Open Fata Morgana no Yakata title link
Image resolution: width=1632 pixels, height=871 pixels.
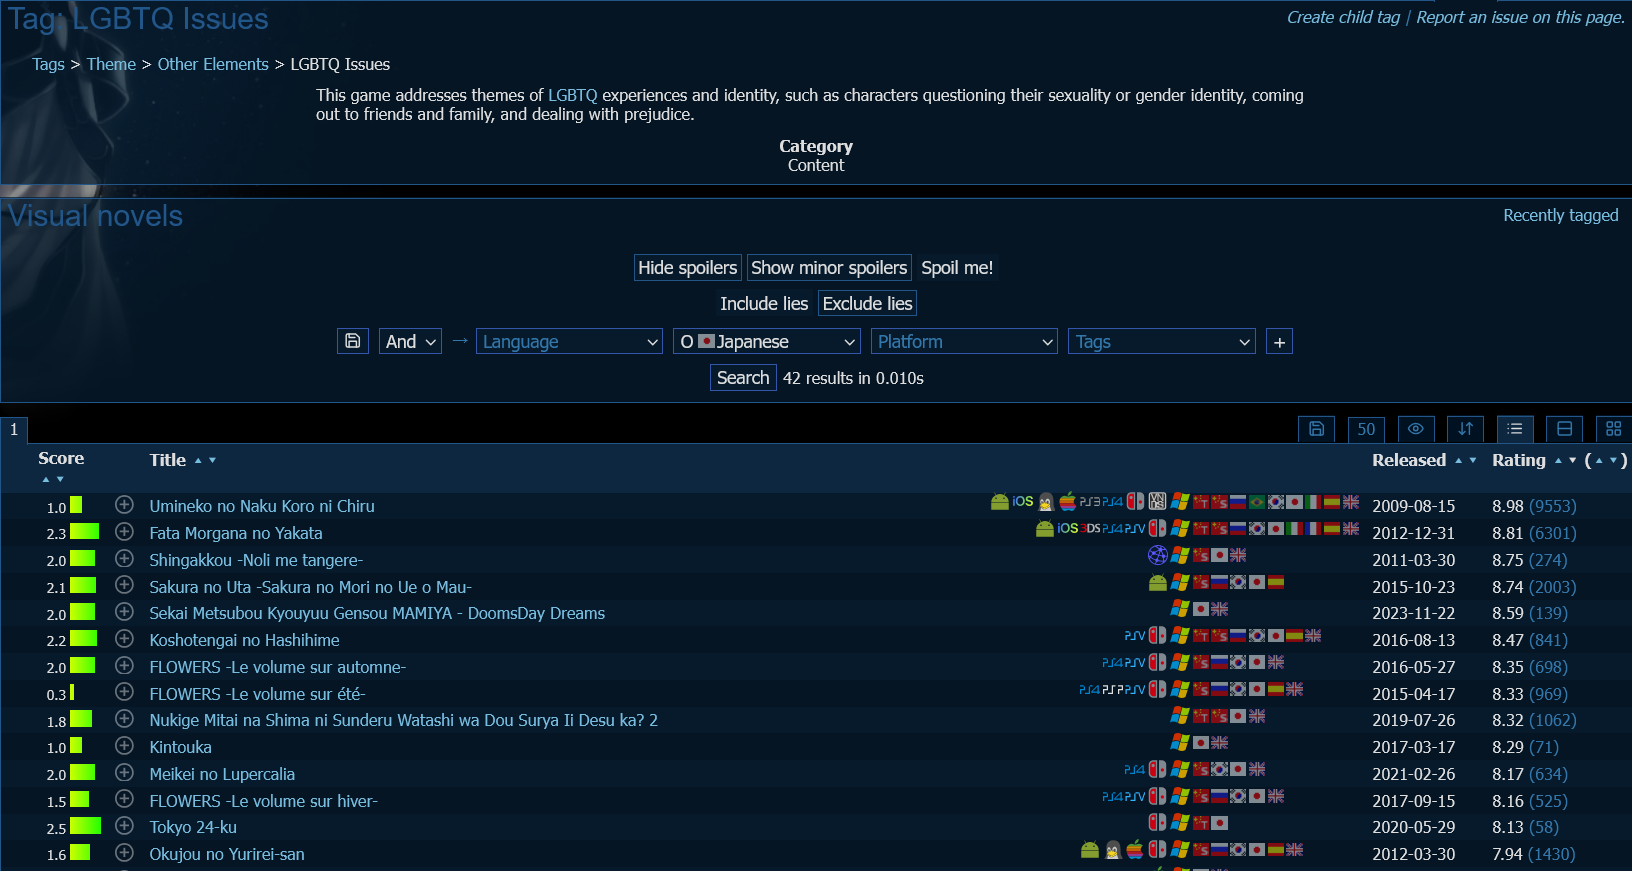click(236, 533)
